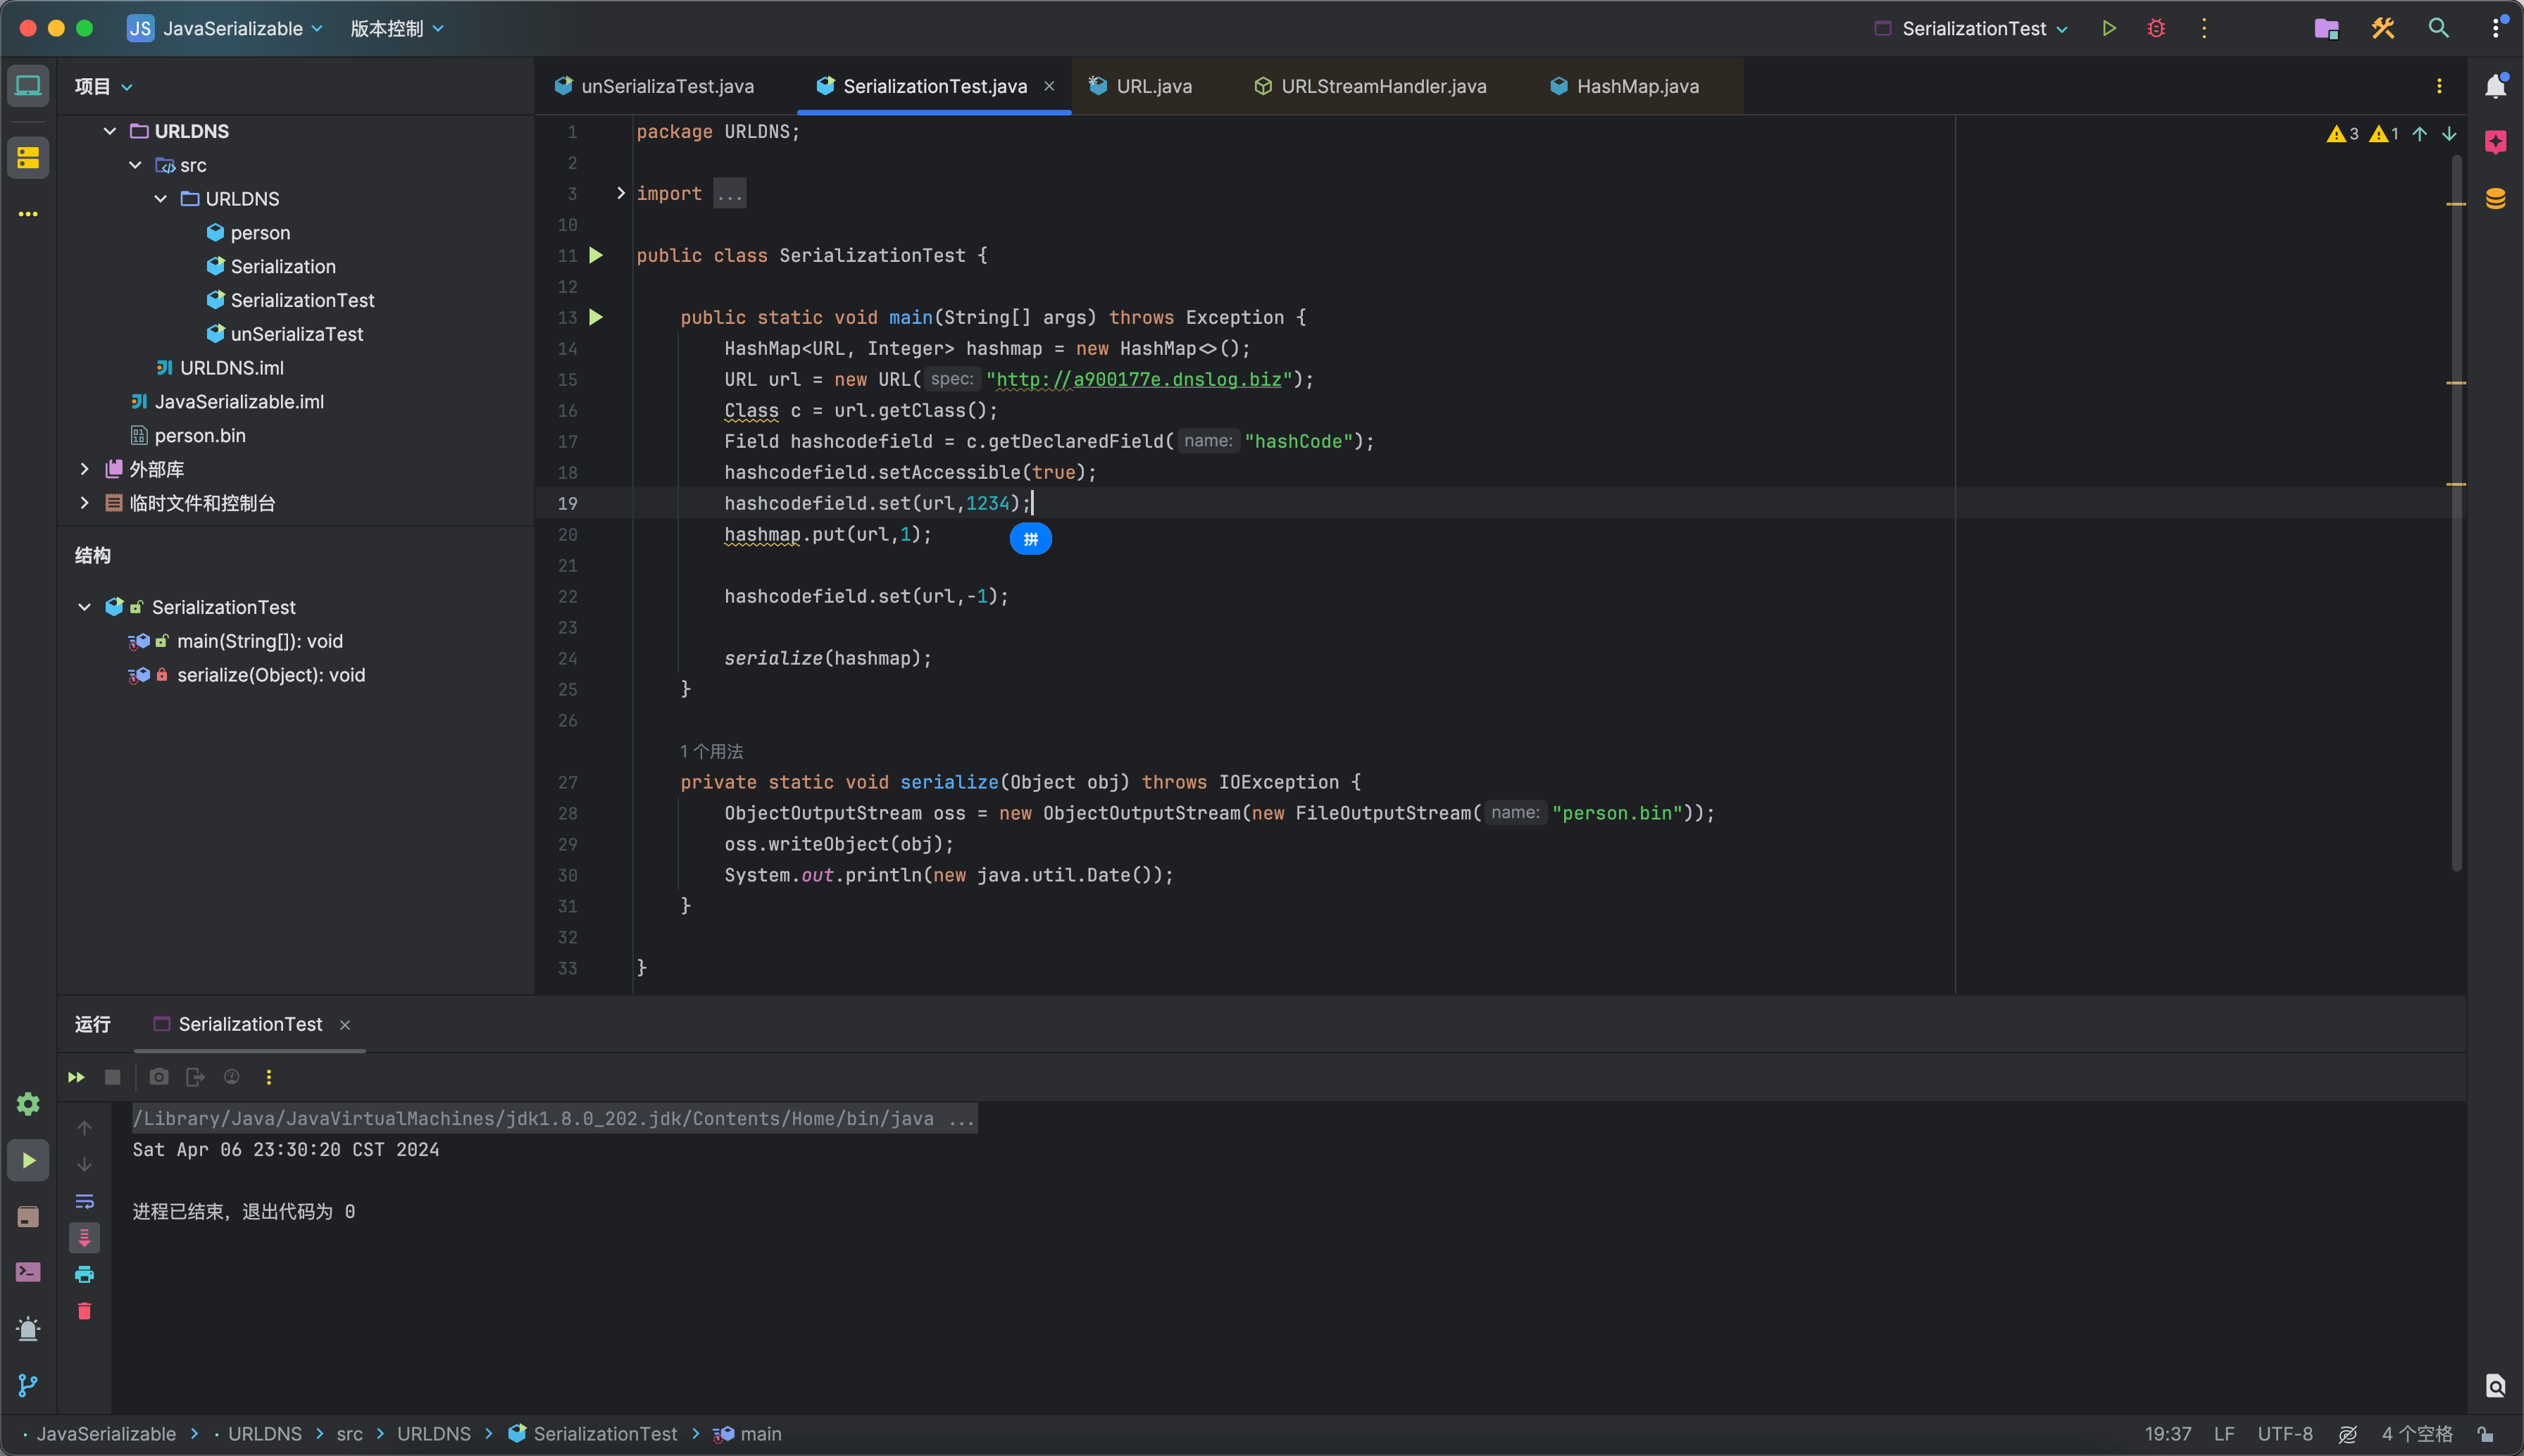Open Git branch tool window icon
The width and height of the screenshot is (2524, 1456).
pos(28,1385)
